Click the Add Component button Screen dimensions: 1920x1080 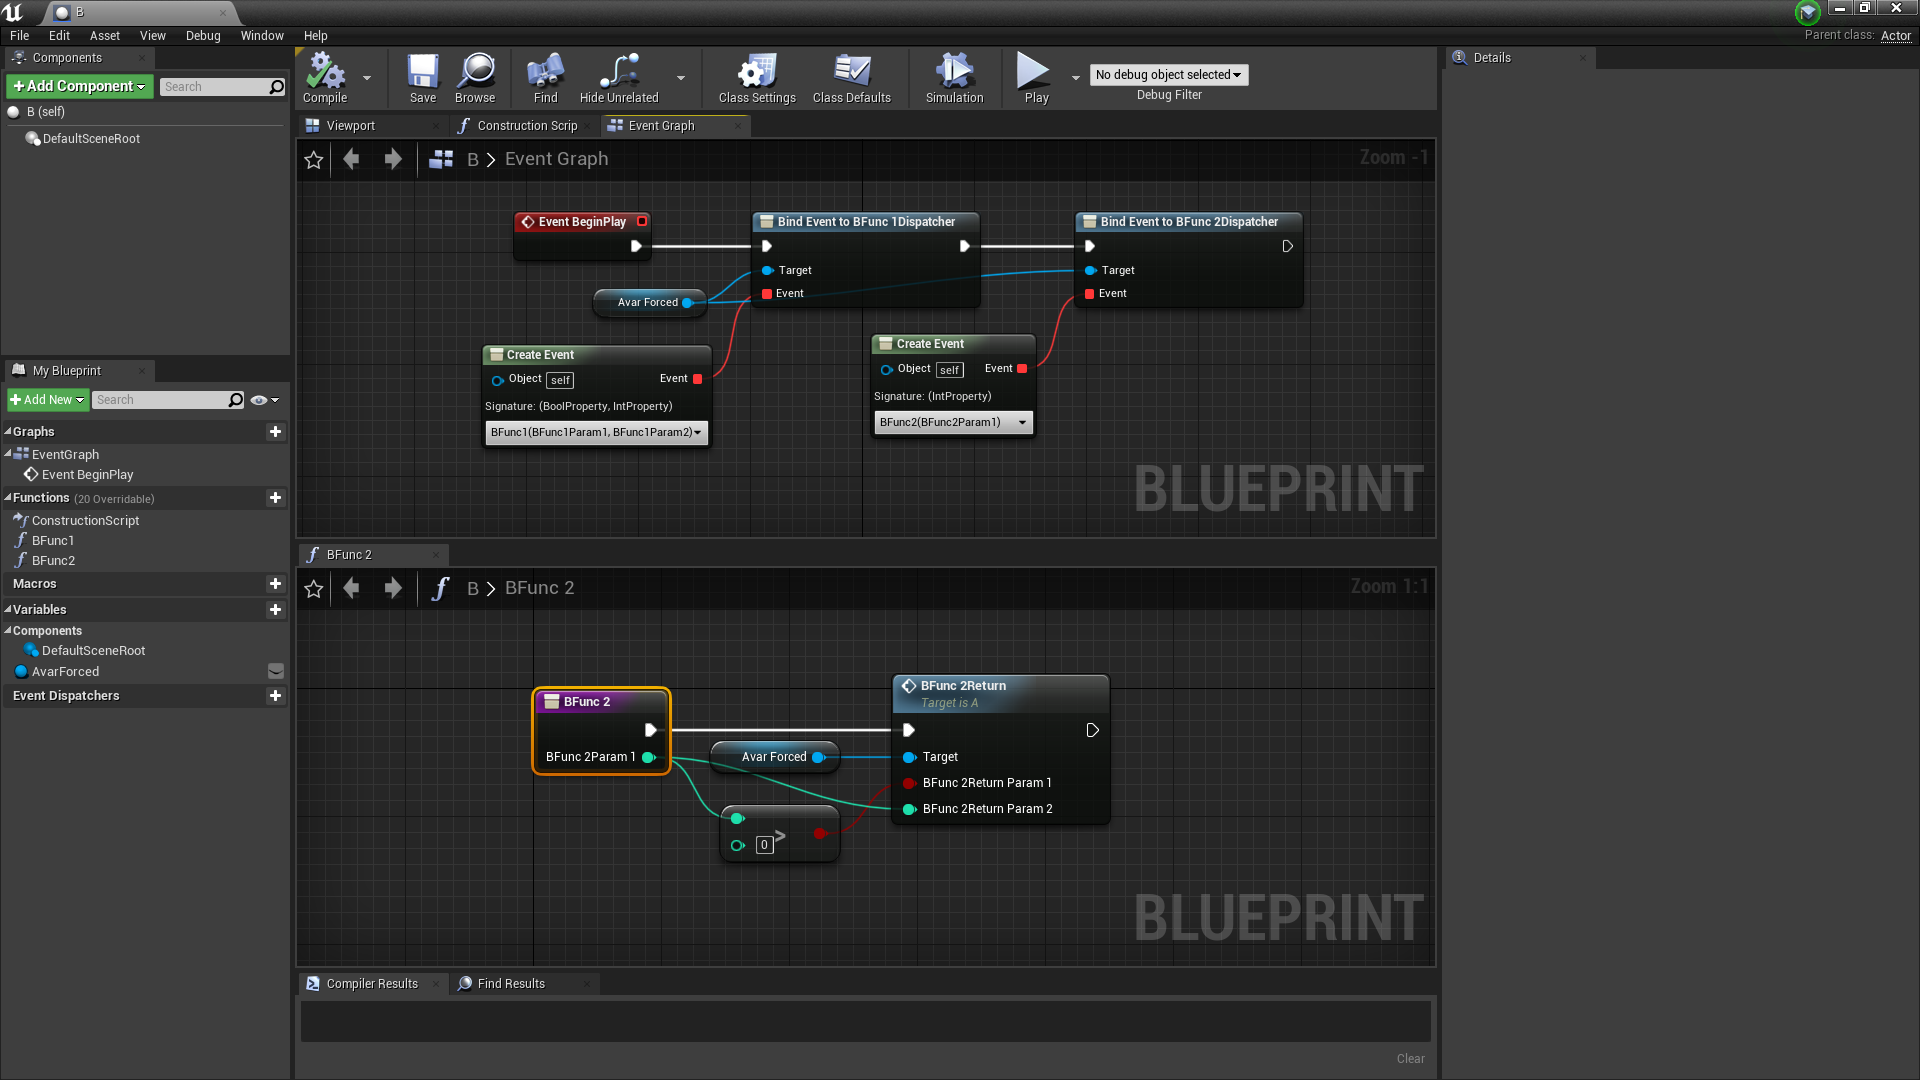pyautogui.click(x=80, y=86)
